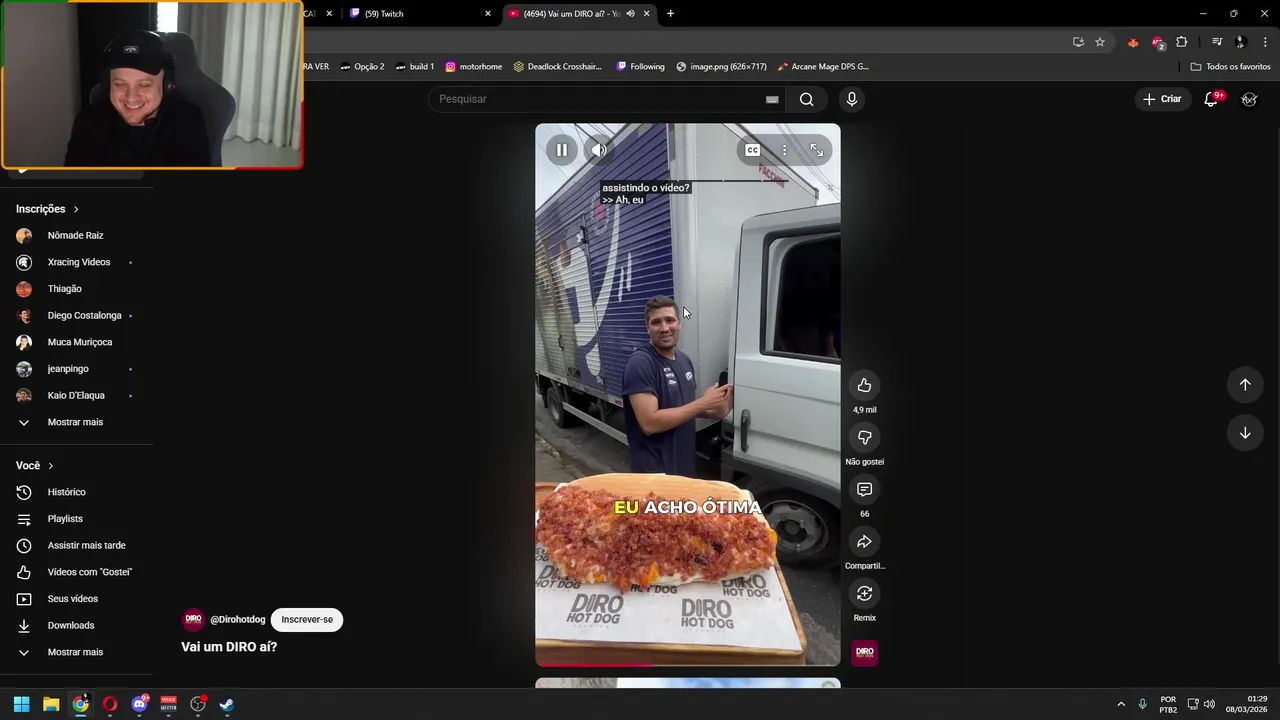Open the YouTube account avatar menu
This screenshot has width=1280, height=720.
point(1249,99)
